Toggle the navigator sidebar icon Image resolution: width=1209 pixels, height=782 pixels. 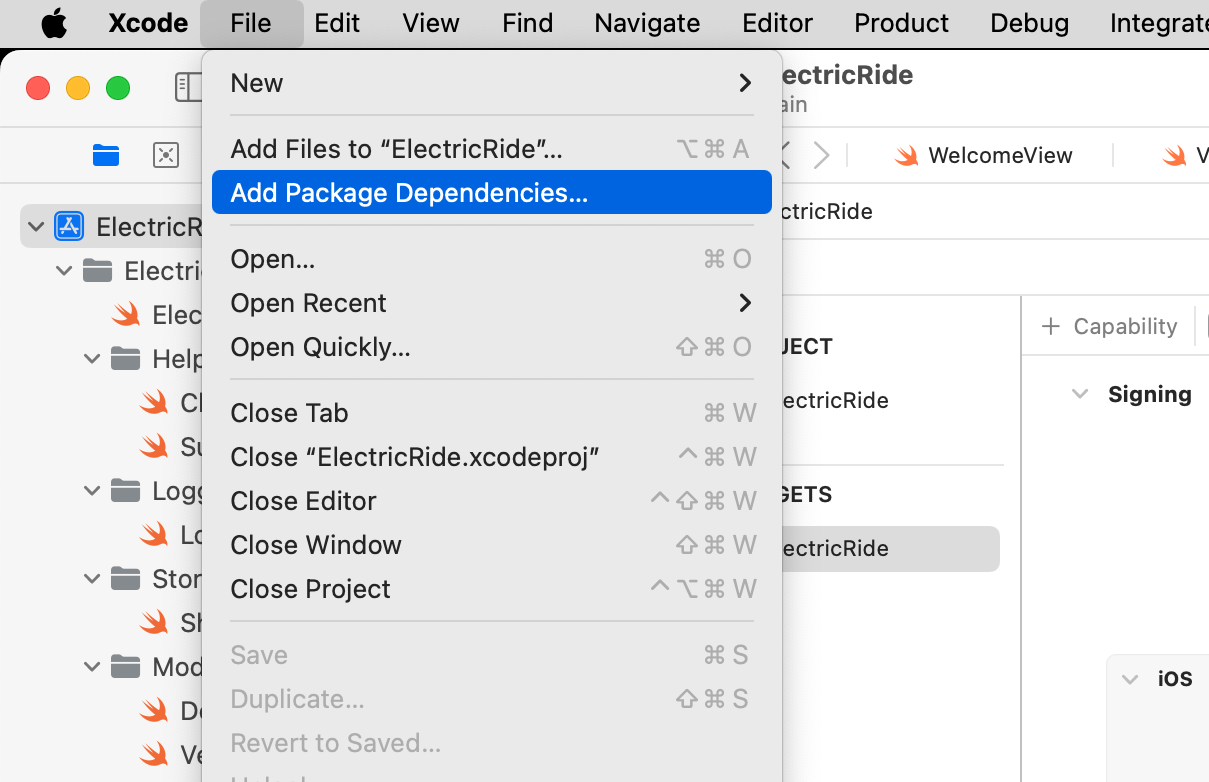click(x=188, y=87)
